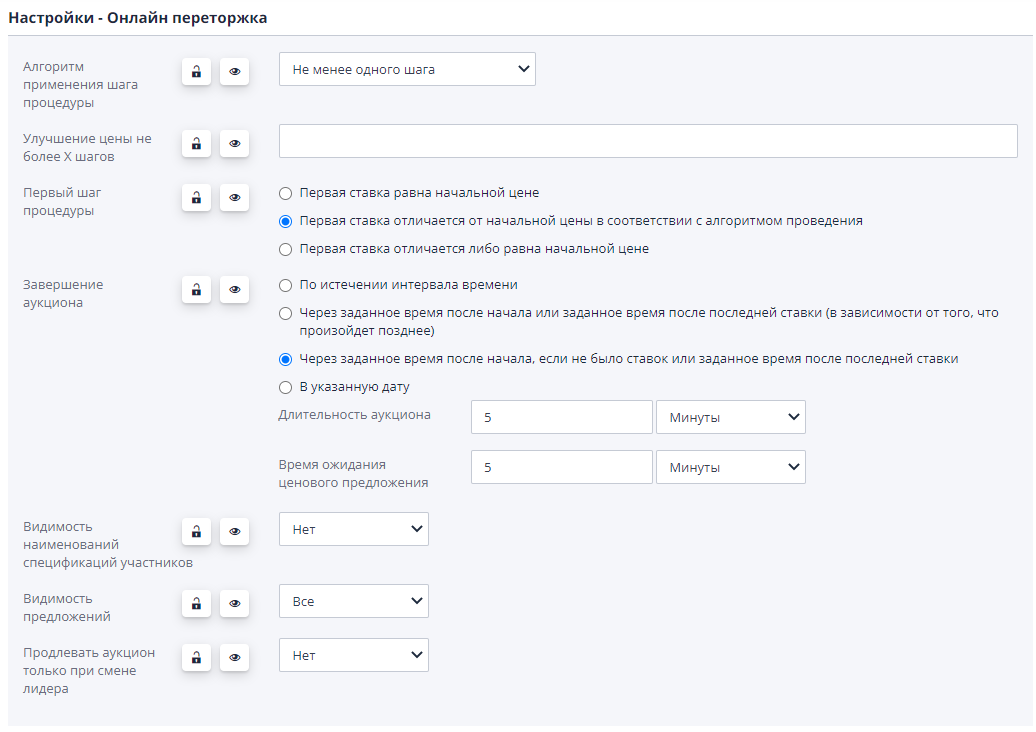Click lock icon for Видимость наименований спецификаций
This screenshot has height=732, width=1036.
click(196, 531)
